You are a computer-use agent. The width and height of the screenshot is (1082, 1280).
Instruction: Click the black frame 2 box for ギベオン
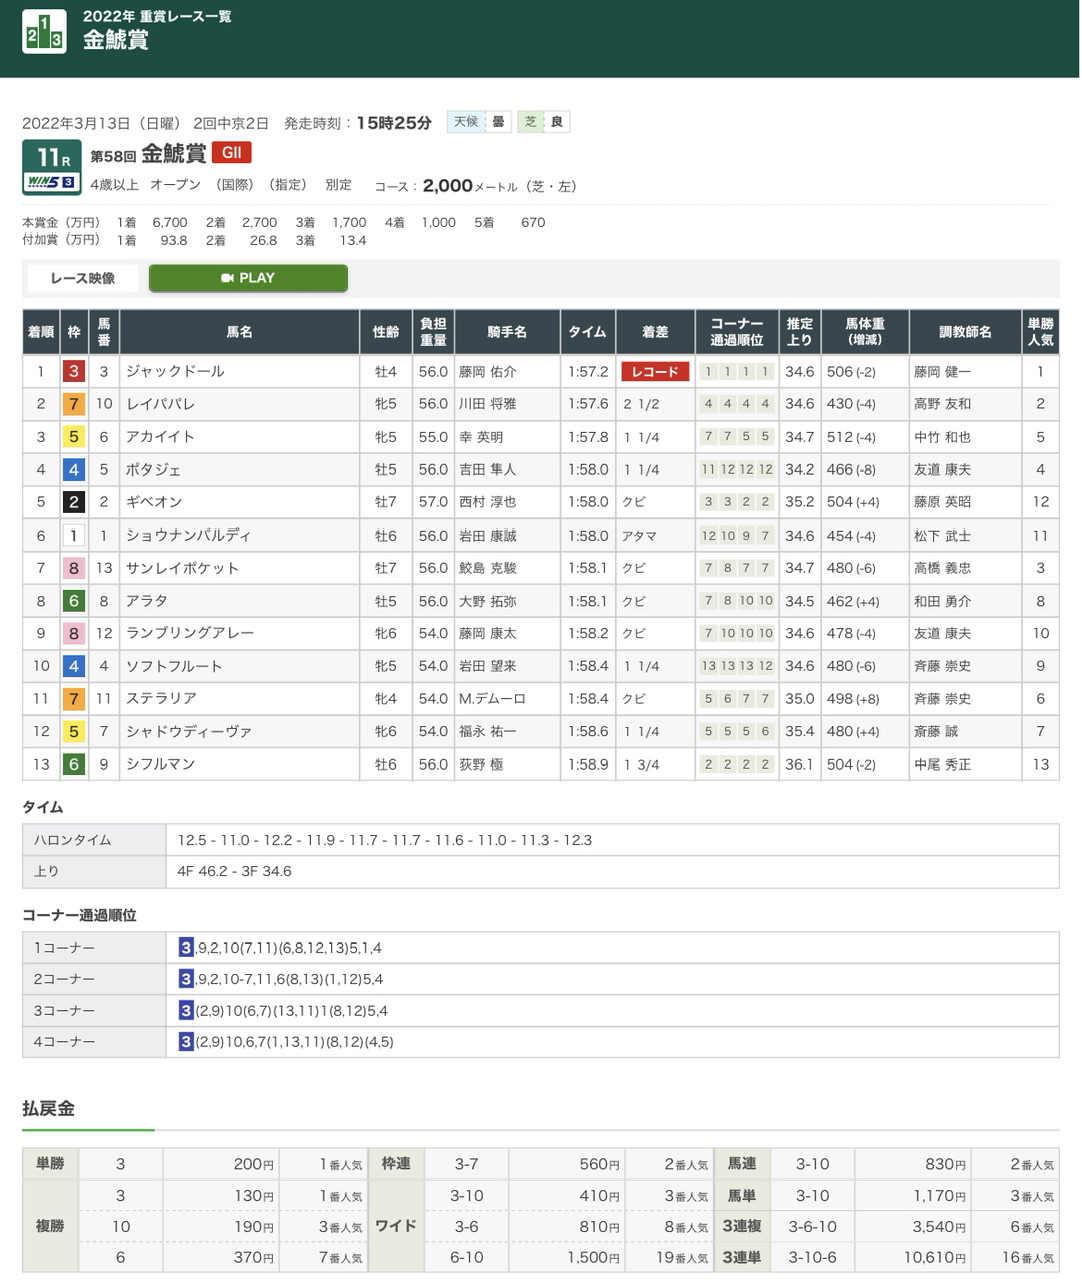pos(74,502)
